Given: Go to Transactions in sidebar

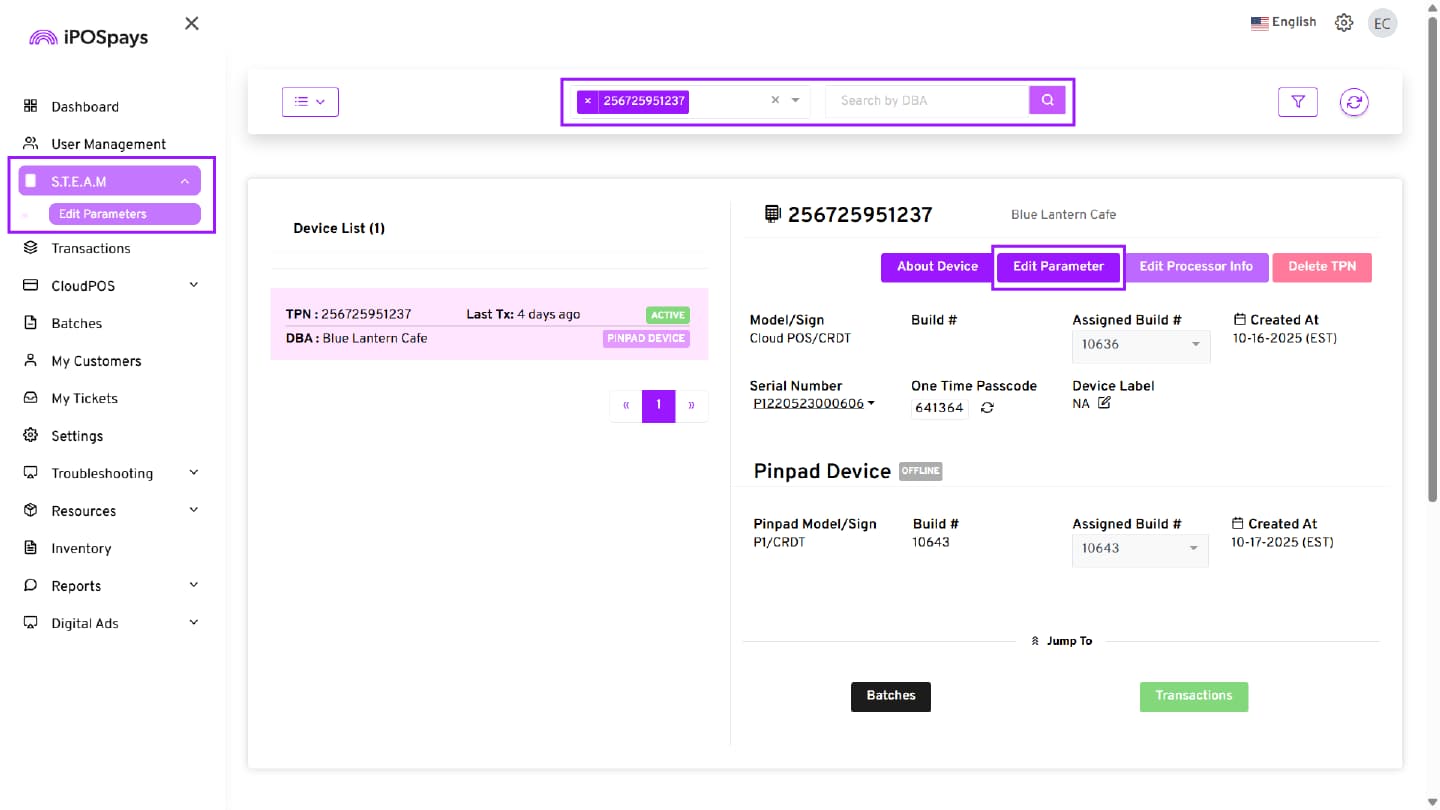Looking at the screenshot, I should [90, 248].
